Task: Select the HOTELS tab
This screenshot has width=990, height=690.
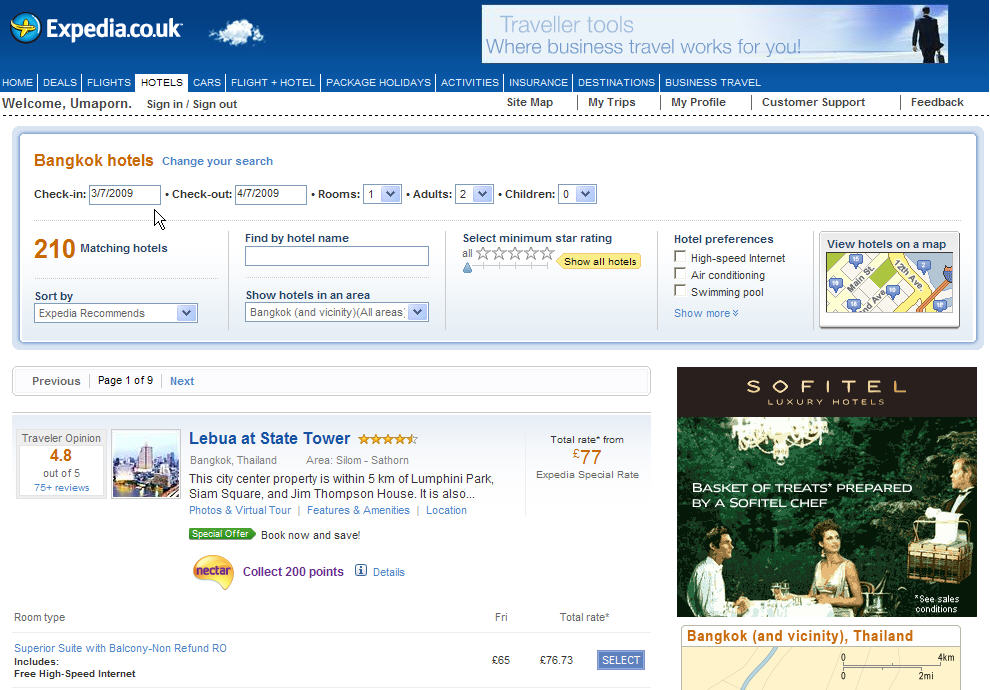Action: [162, 82]
